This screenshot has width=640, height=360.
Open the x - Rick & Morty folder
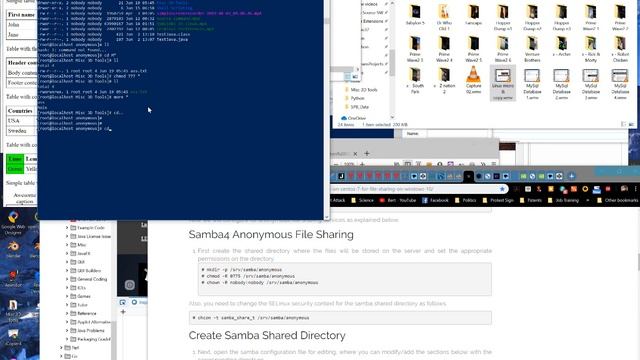[591, 49]
